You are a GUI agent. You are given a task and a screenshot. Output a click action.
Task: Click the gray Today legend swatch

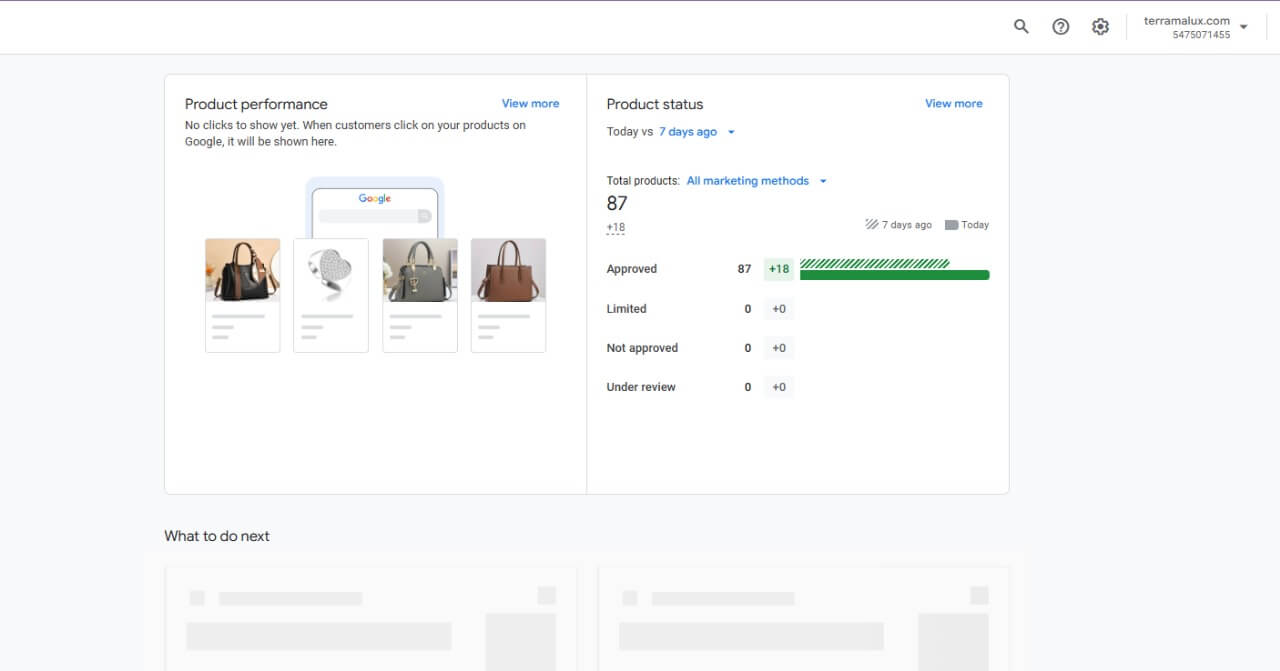tap(951, 225)
